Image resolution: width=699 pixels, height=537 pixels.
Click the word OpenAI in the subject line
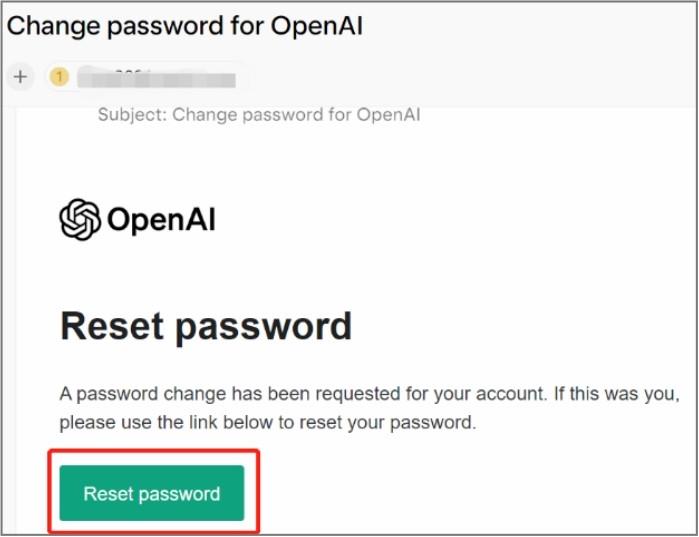pos(389,115)
